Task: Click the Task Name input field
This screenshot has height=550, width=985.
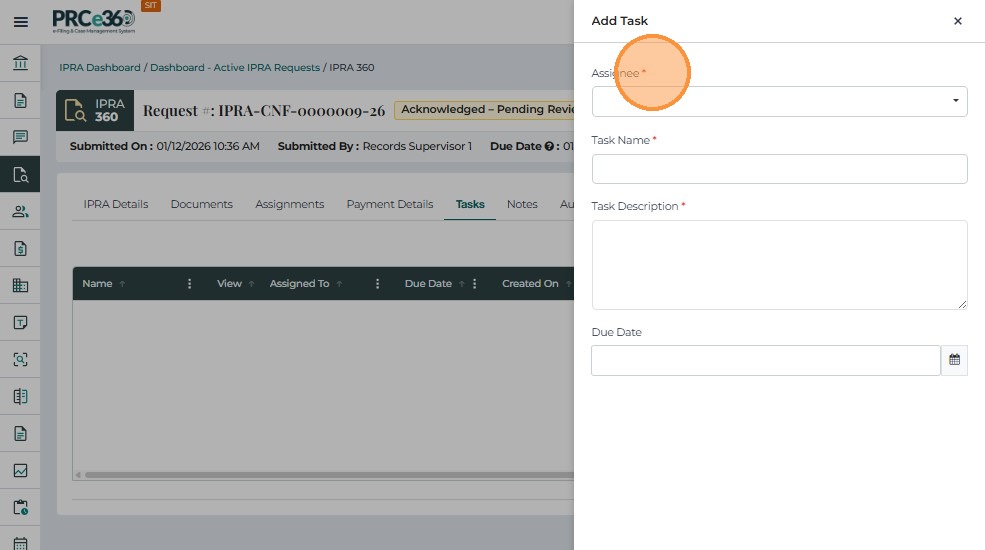Action: click(x=779, y=169)
